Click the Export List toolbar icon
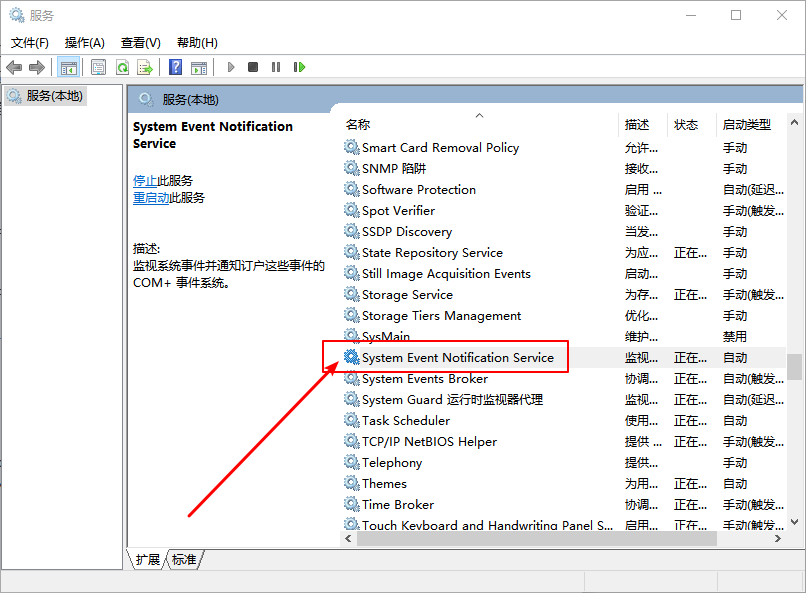 [x=145, y=67]
